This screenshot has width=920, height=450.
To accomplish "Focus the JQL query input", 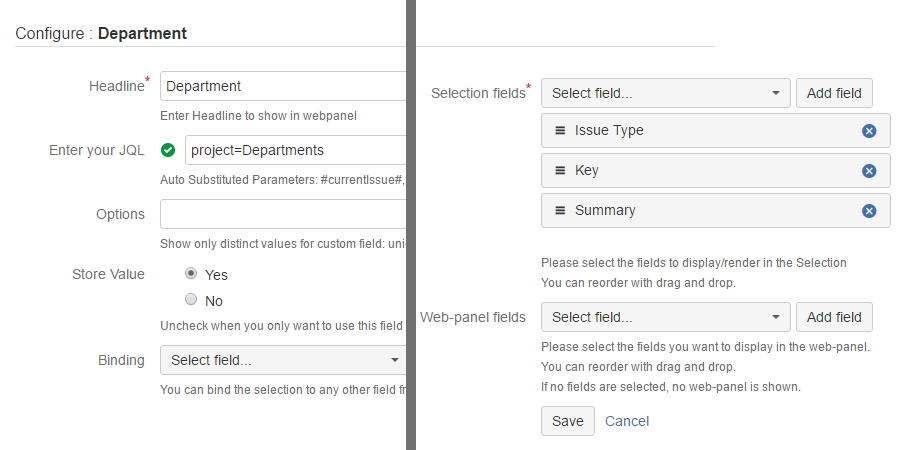I will [296, 150].
